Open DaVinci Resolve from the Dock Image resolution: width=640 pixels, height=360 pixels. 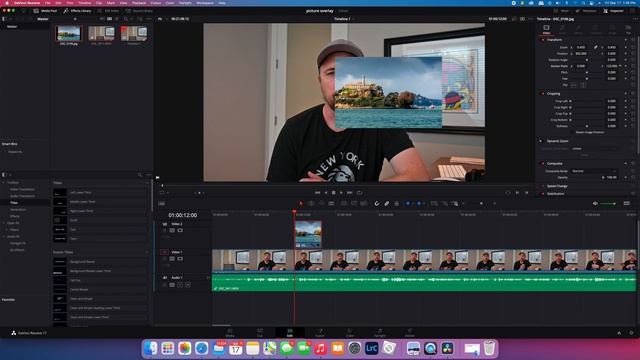(x=447, y=348)
